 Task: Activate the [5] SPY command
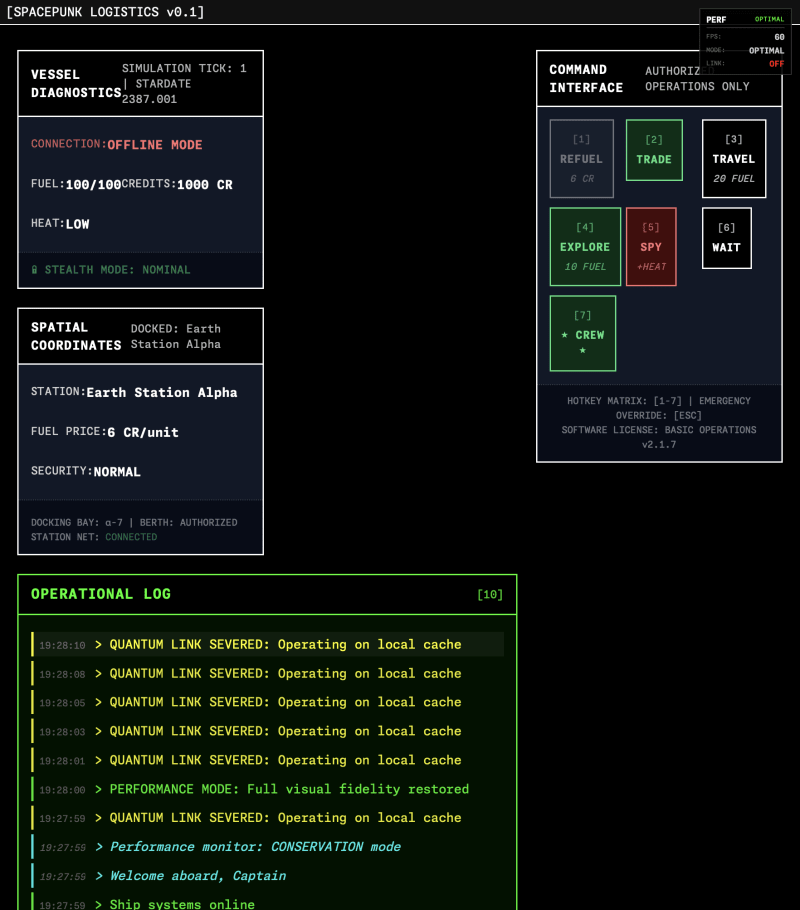tap(651, 247)
